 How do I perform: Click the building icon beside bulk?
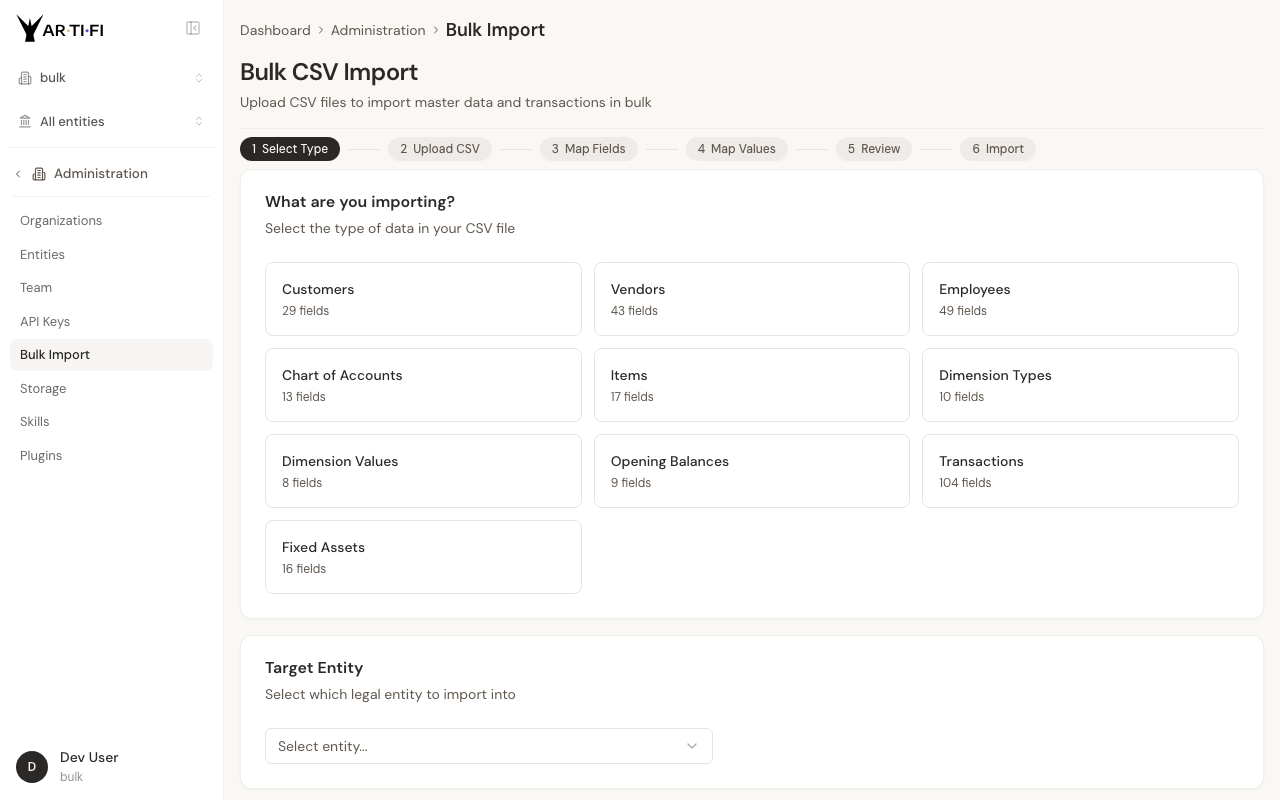pos(25,78)
